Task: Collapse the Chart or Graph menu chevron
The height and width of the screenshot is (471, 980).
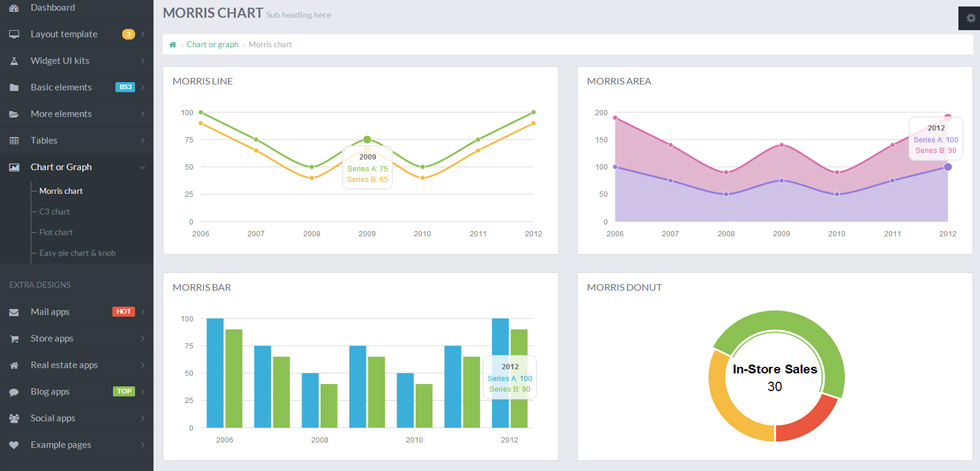Action: (x=143, y=167)
